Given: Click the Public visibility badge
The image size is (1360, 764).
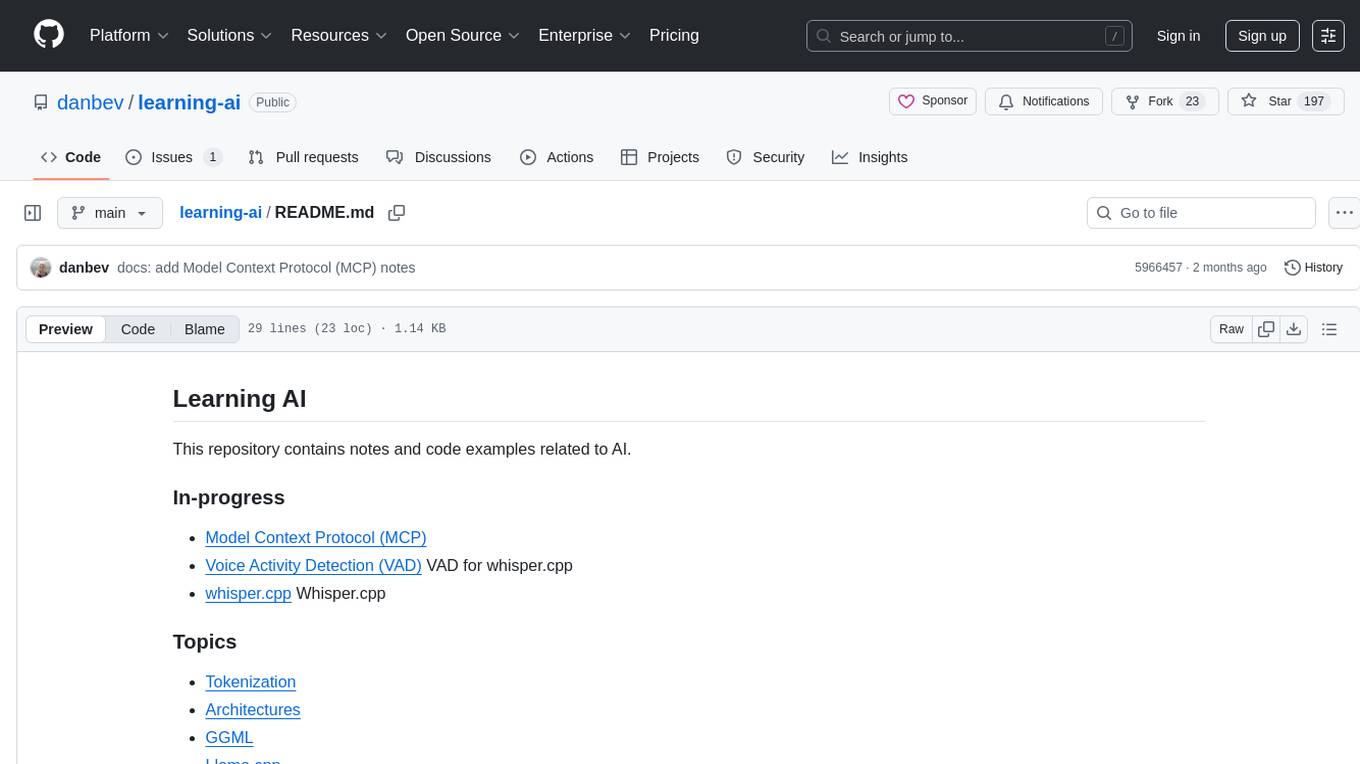Looking at the screenshot, I should [272, 102].
